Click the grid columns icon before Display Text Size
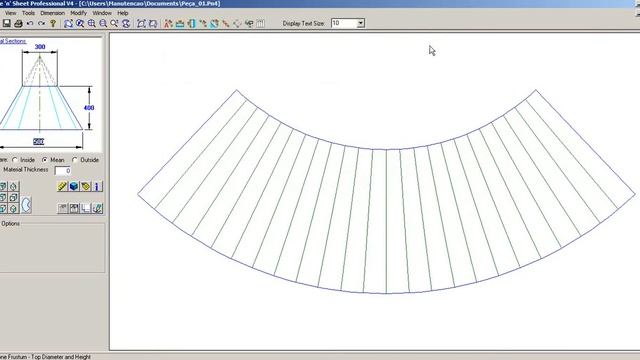640x360 pixels. click(260, 23)
